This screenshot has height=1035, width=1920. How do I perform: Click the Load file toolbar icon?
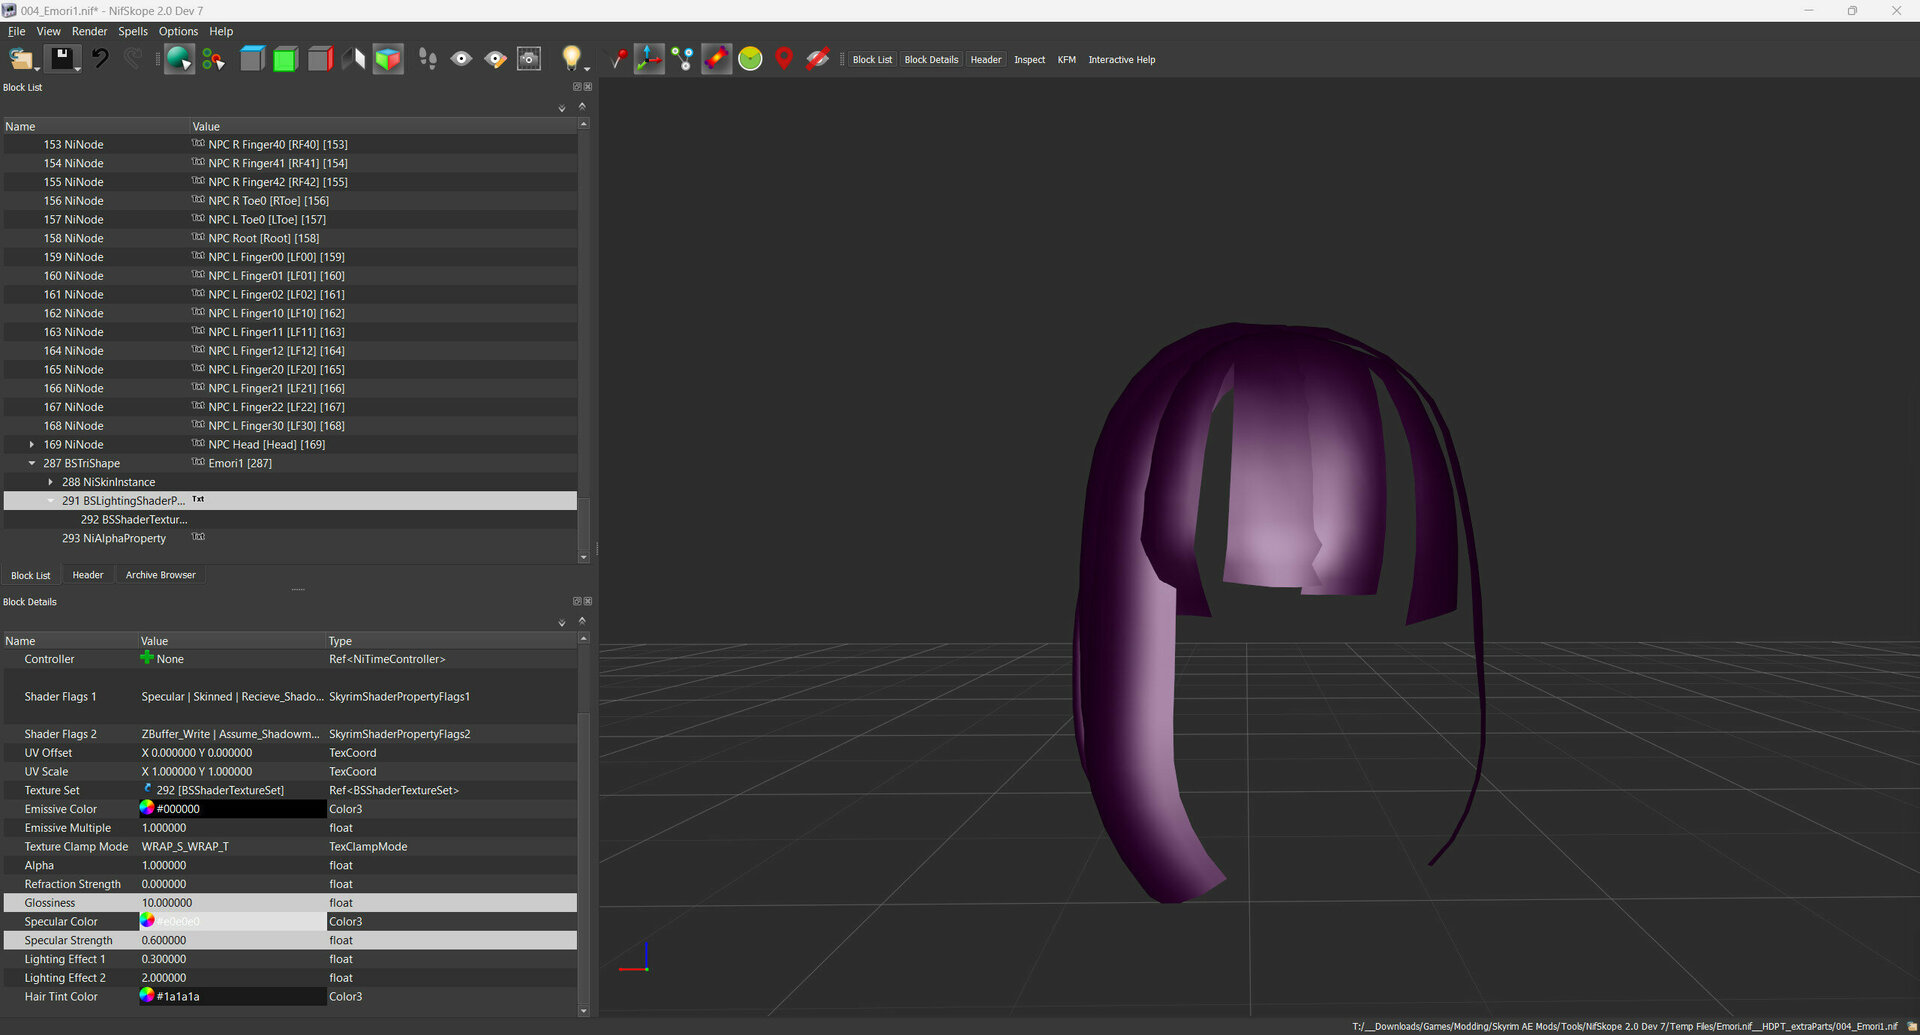tap(21, 59)
